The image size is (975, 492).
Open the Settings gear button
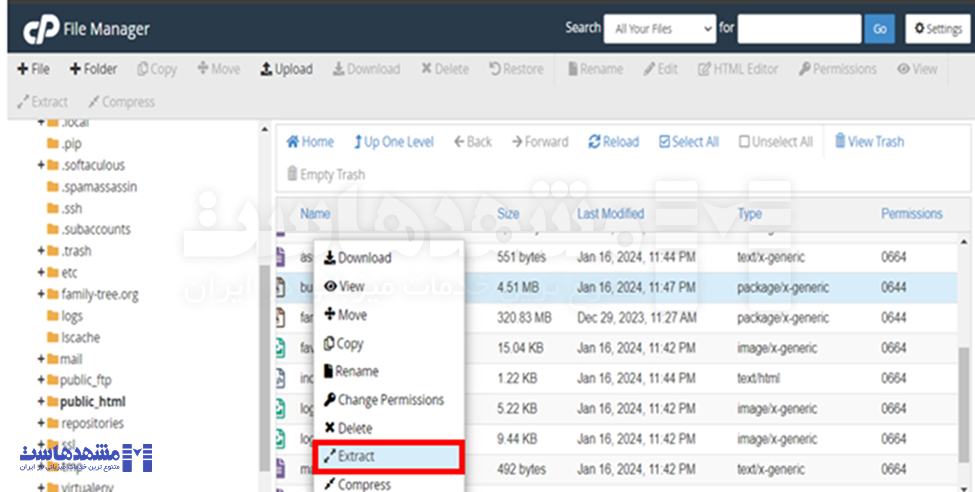[938, 29]
